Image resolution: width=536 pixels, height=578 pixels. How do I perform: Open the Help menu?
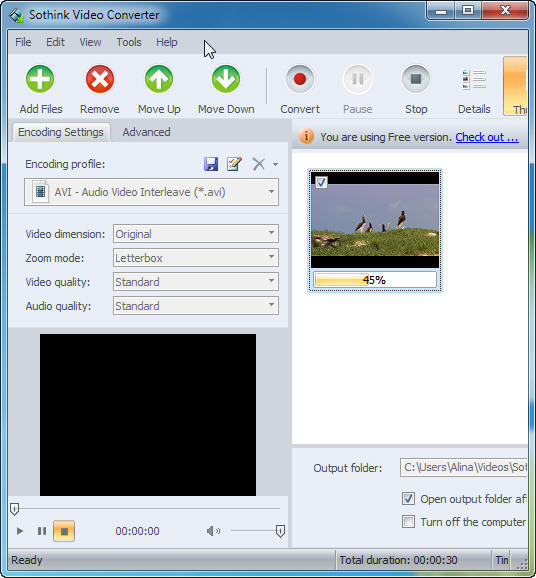[x=167, y=42]
